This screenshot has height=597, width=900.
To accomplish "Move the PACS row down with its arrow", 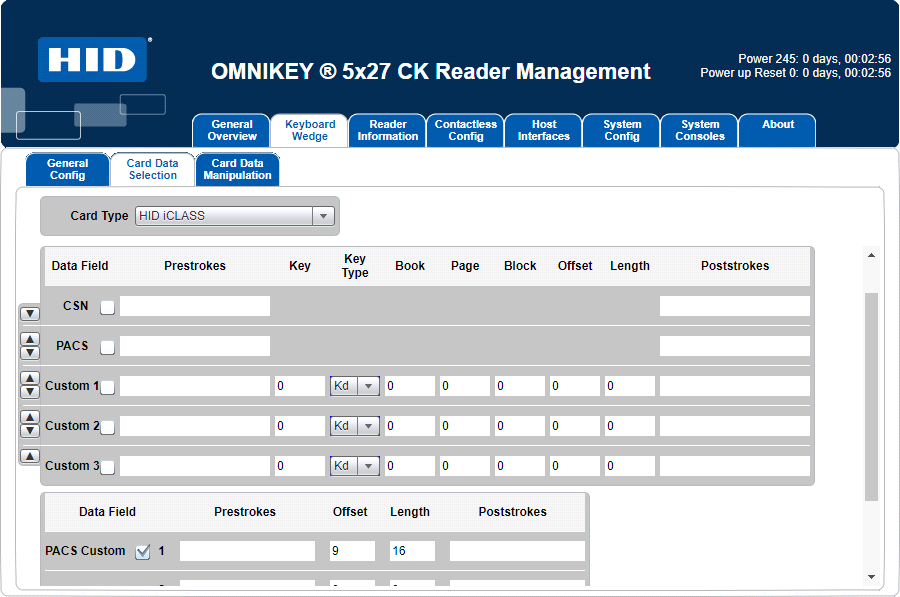I will click(x=29, y=353).
